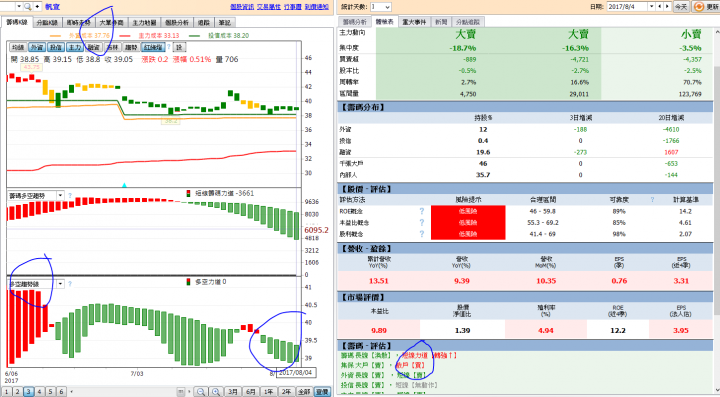Select layout preset 1 button
This screenshot has height=397, width=720.
click(7, 391)
